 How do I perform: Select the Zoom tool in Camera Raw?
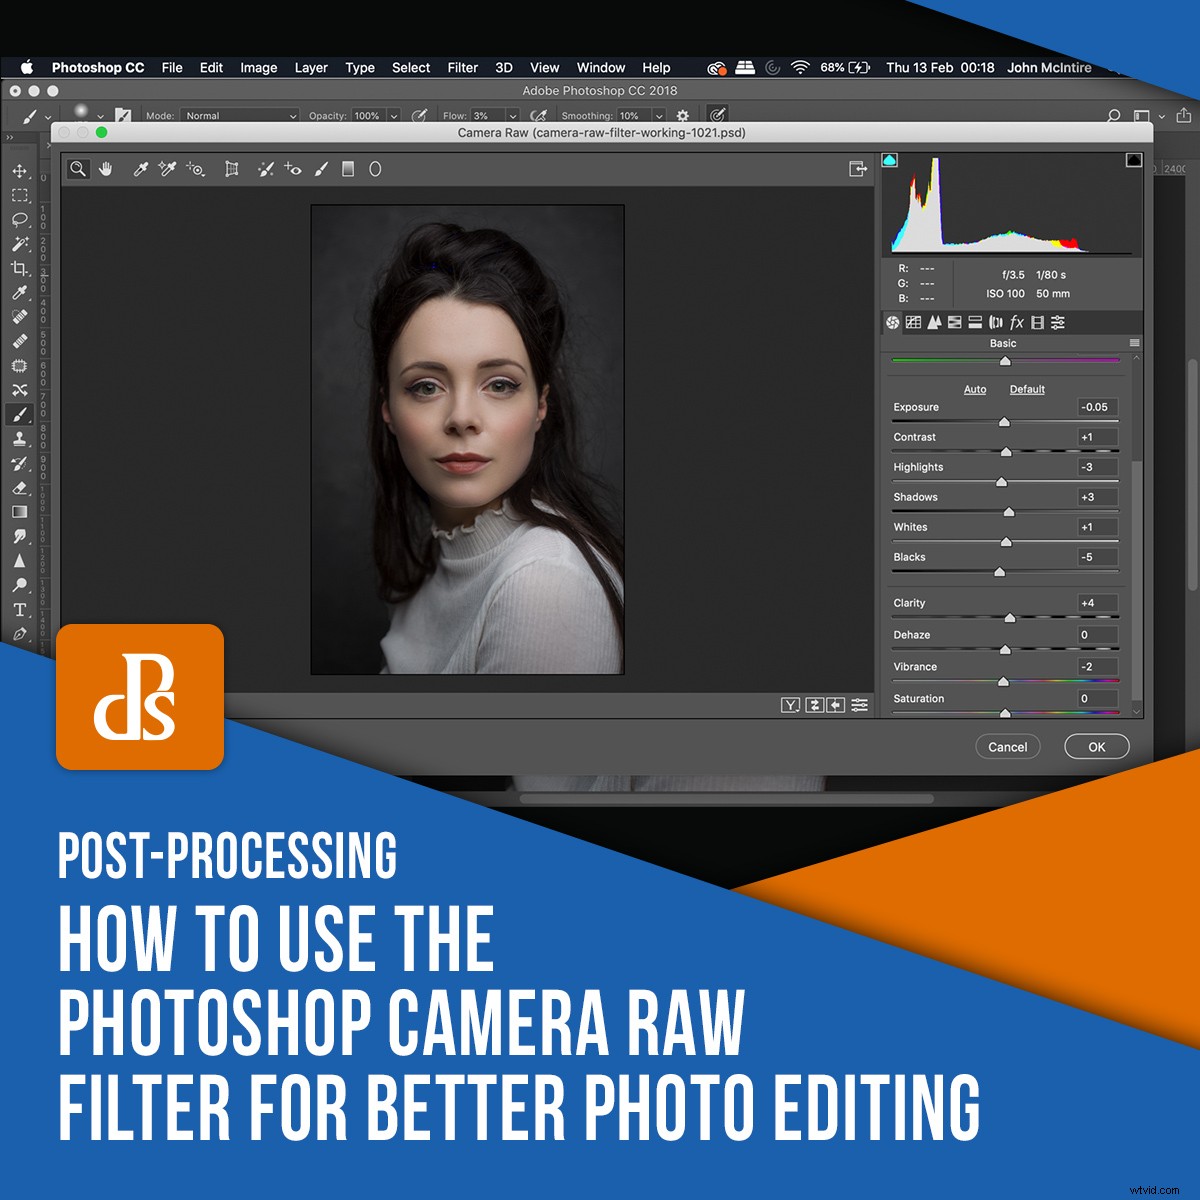click(78, 169)
